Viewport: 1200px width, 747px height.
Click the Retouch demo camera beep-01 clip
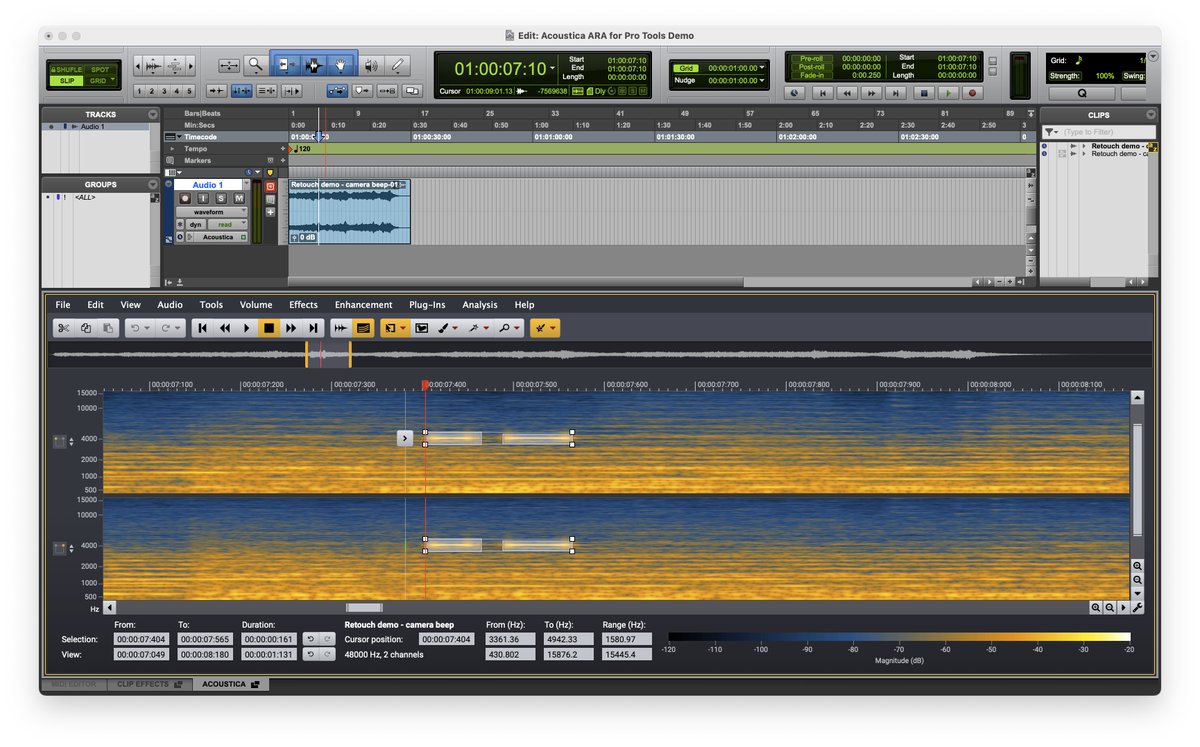(349, 211)
